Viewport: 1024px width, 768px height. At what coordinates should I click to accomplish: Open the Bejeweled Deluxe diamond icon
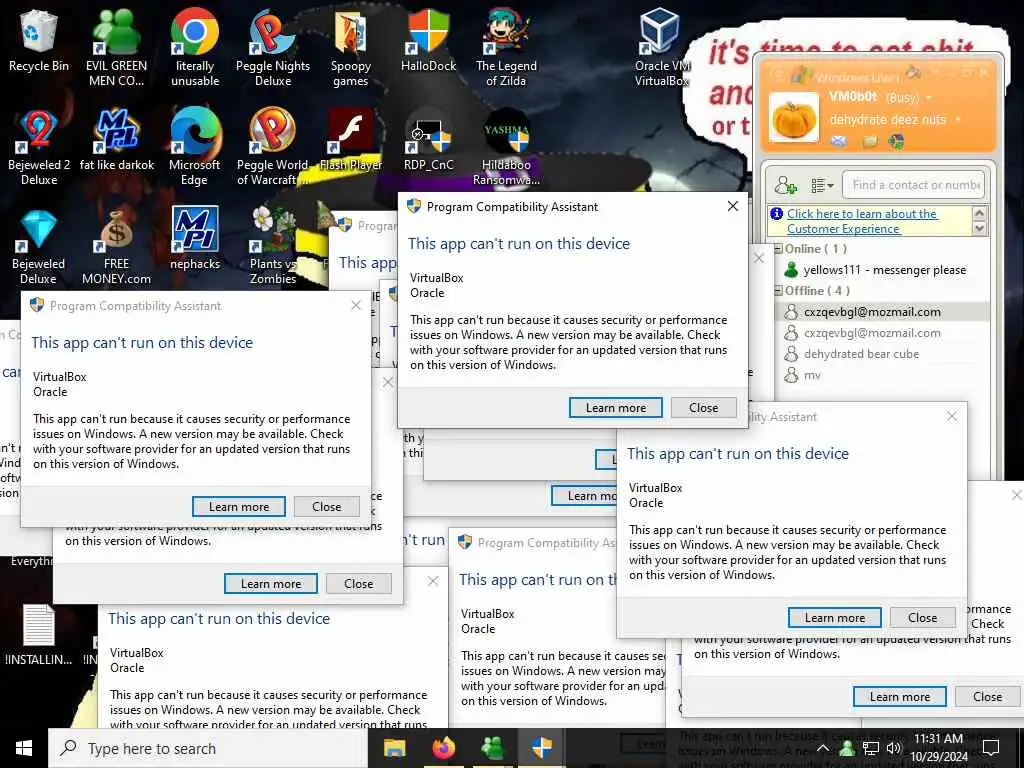tap(39, 247)
